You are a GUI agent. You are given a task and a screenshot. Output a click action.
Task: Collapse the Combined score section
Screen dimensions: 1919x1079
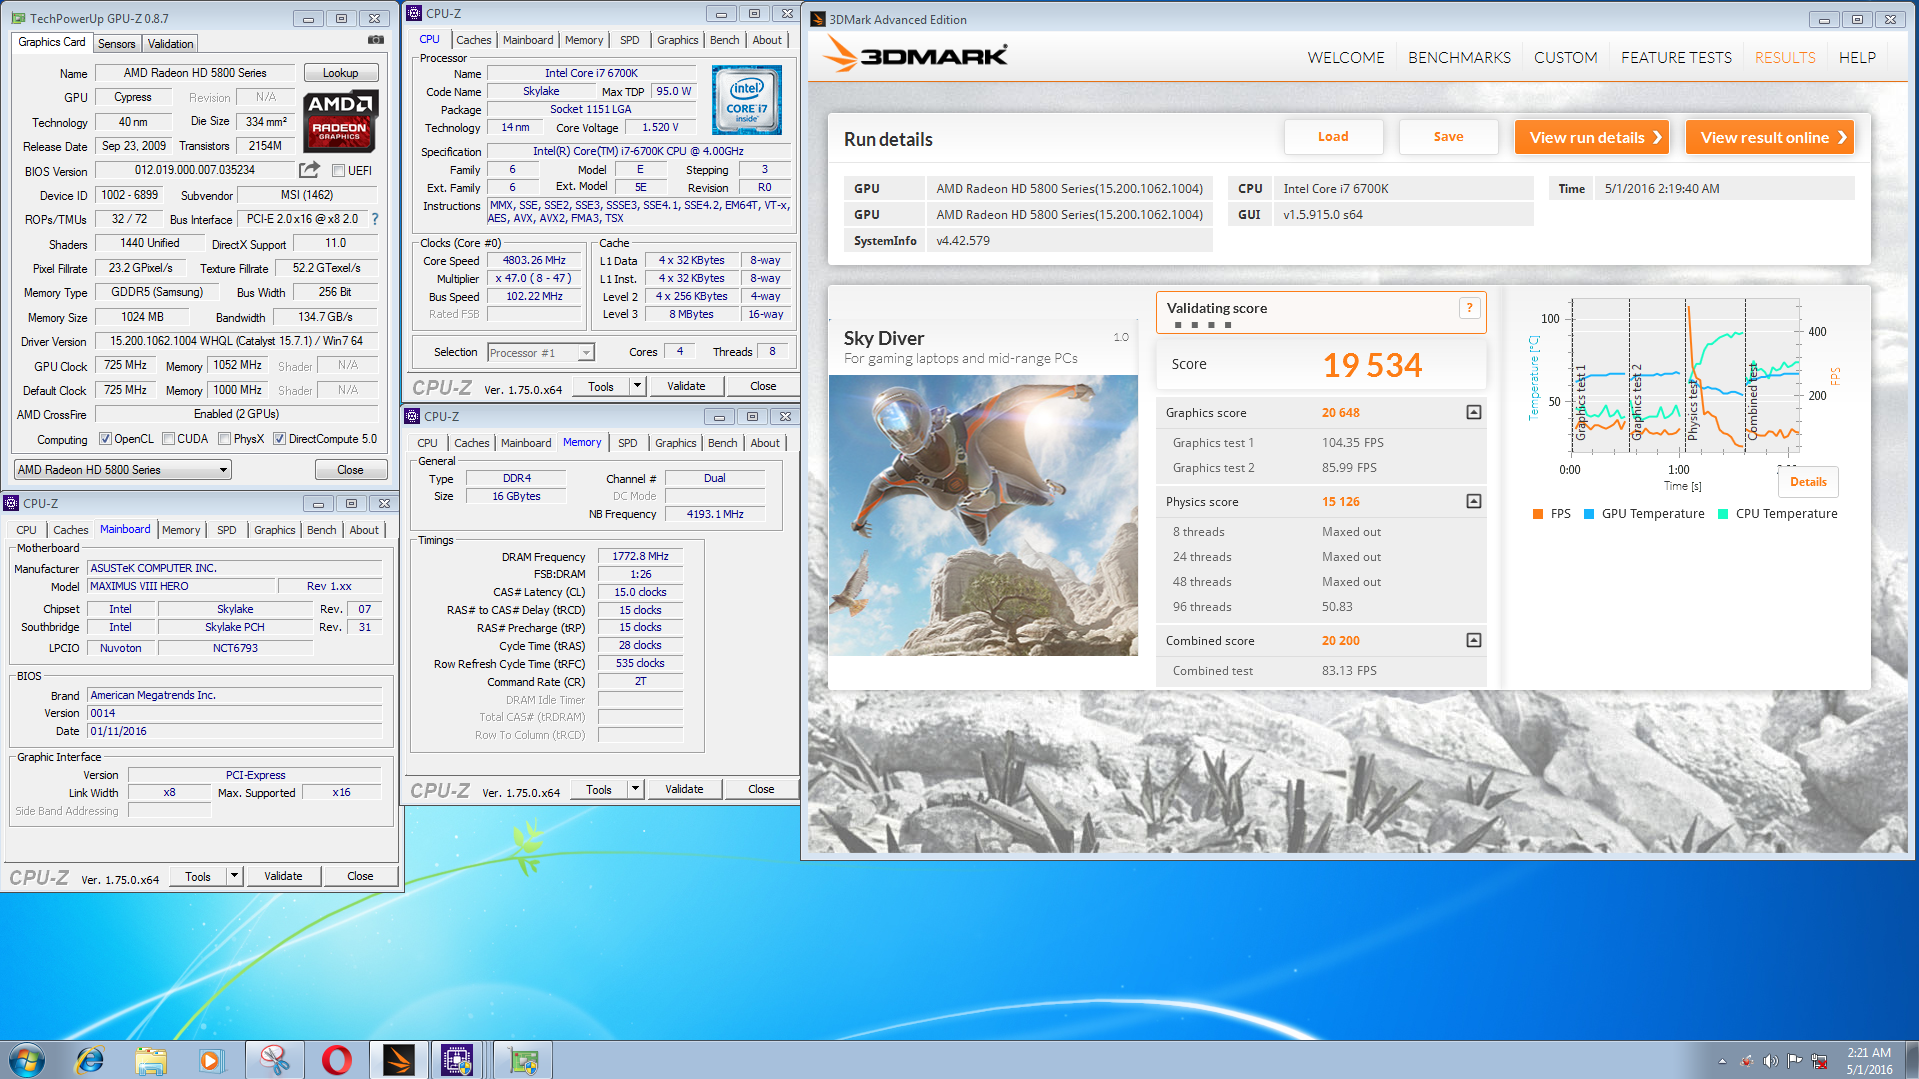tap(1473, 640)
